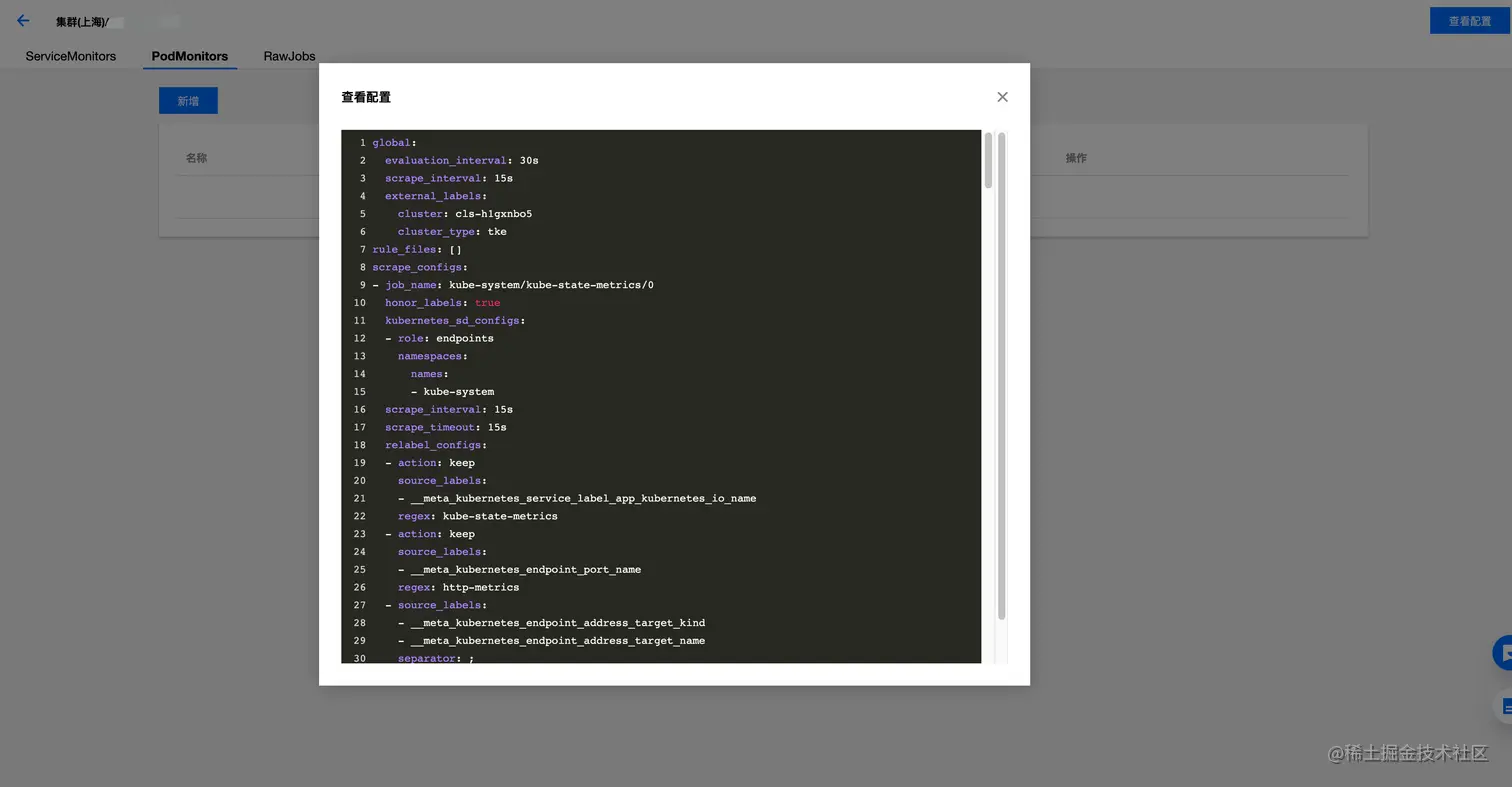
Task: Click the 'rule_files: []' line
Action: (417, 249)
